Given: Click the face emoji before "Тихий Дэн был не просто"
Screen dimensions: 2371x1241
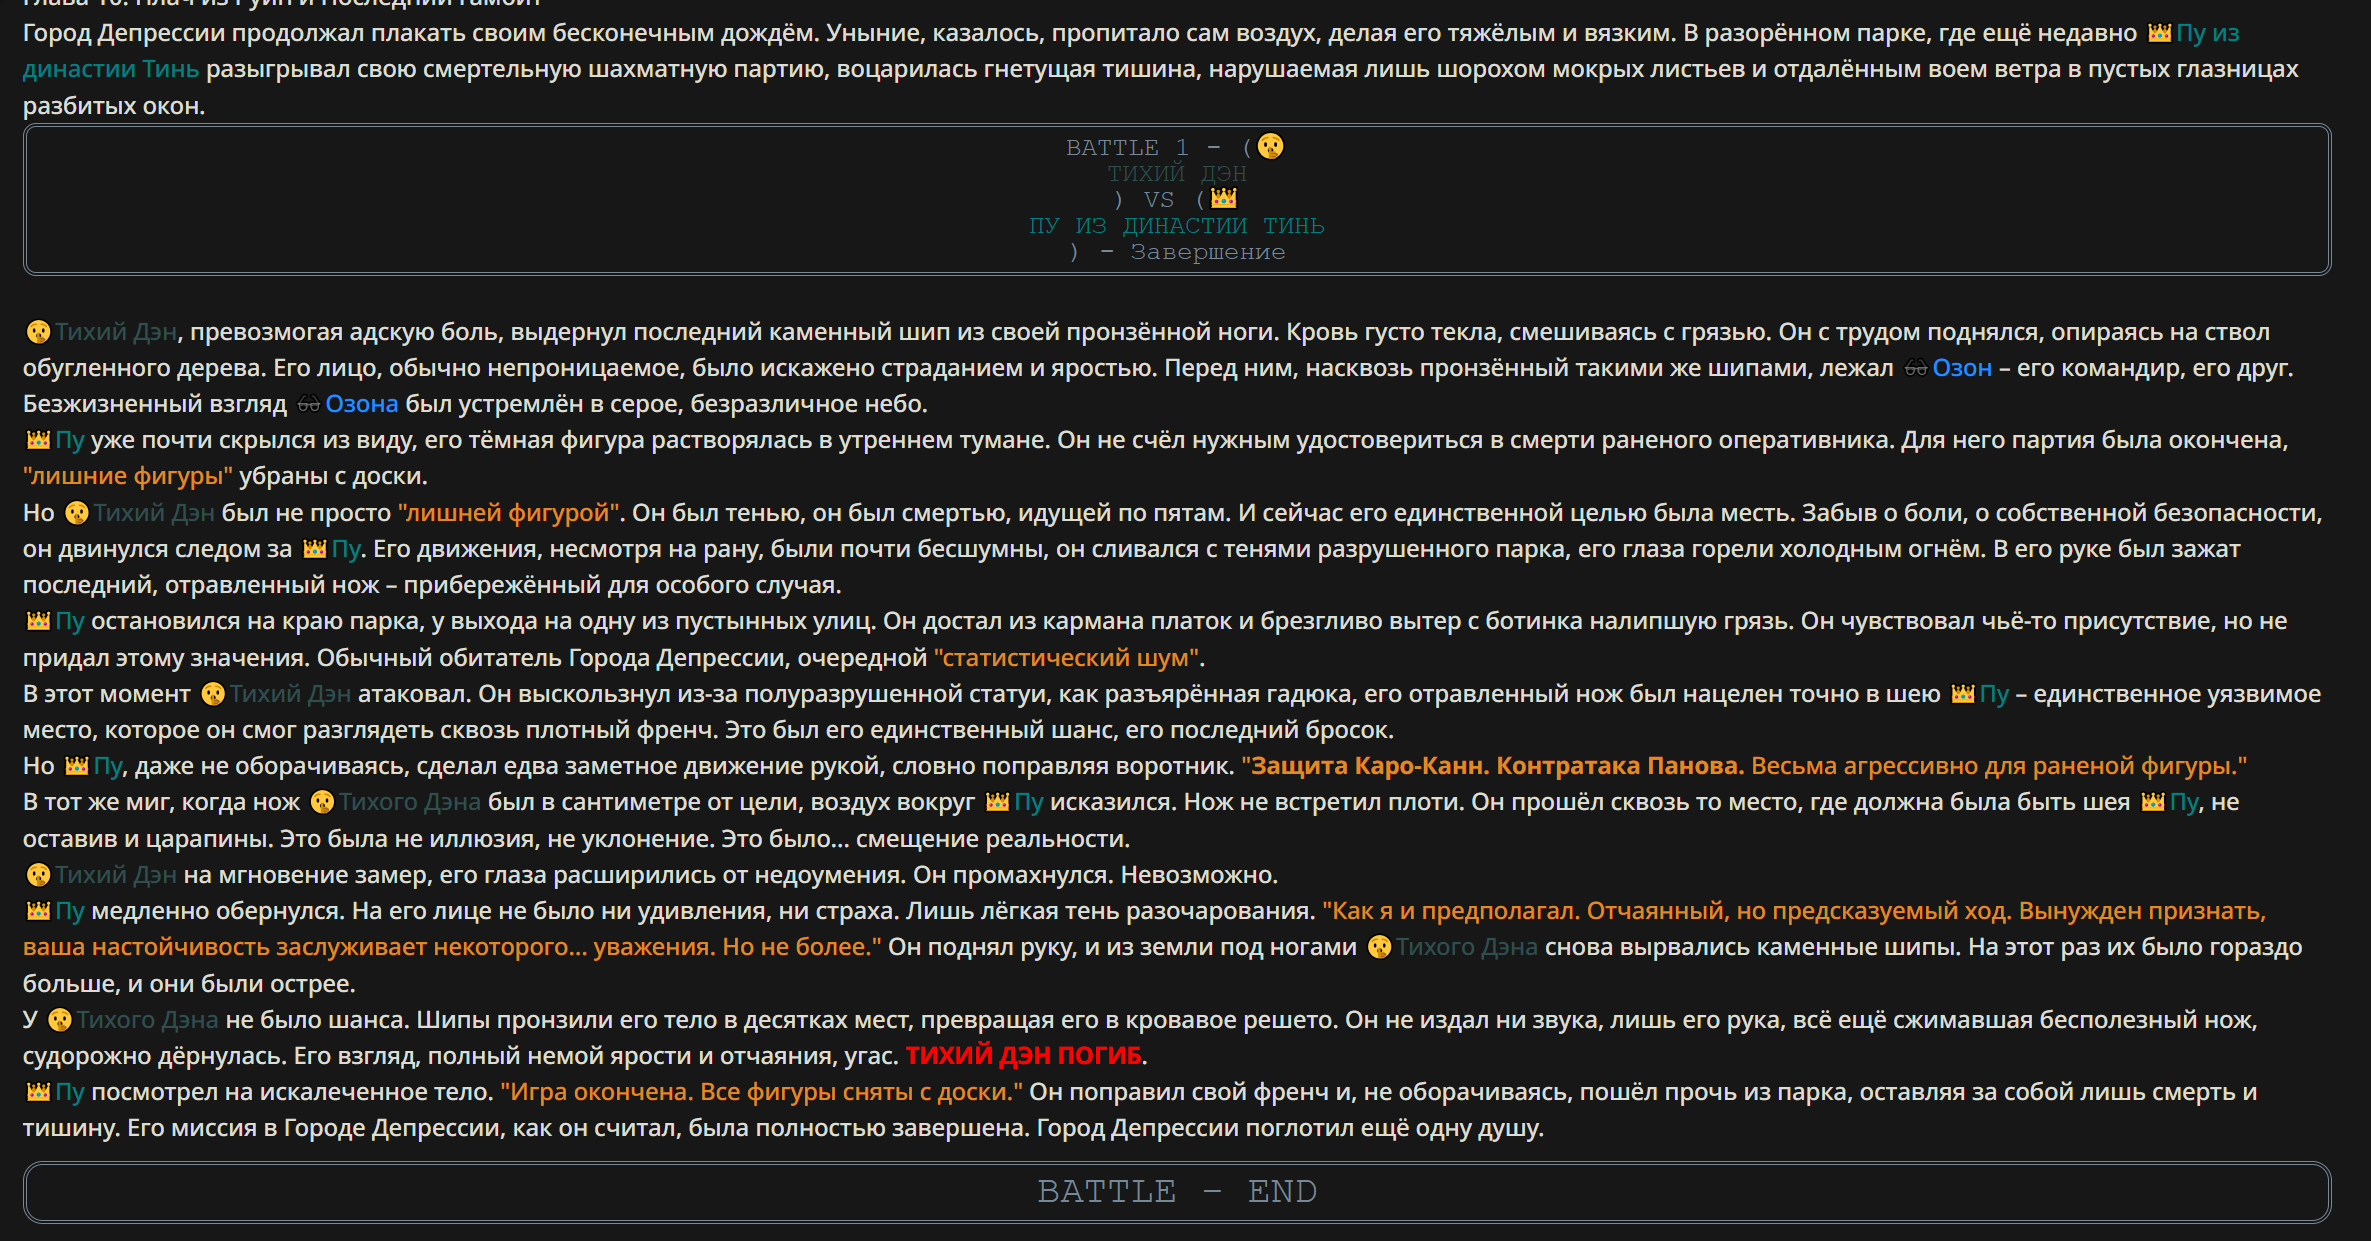Looking at the screenshot, I should point(77,513).
